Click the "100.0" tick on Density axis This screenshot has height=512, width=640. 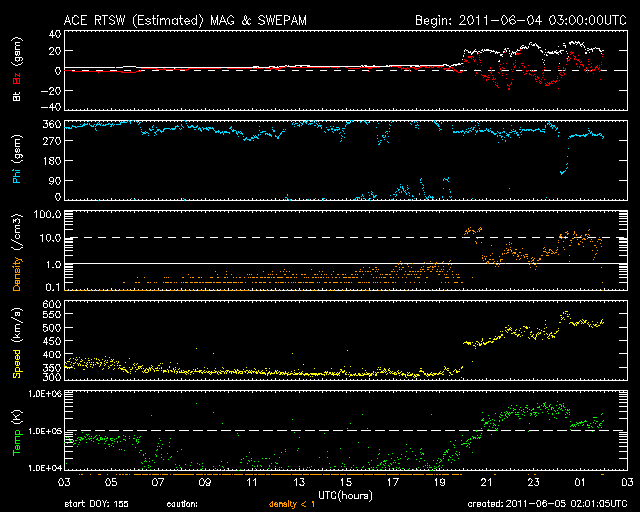point(47,214)
